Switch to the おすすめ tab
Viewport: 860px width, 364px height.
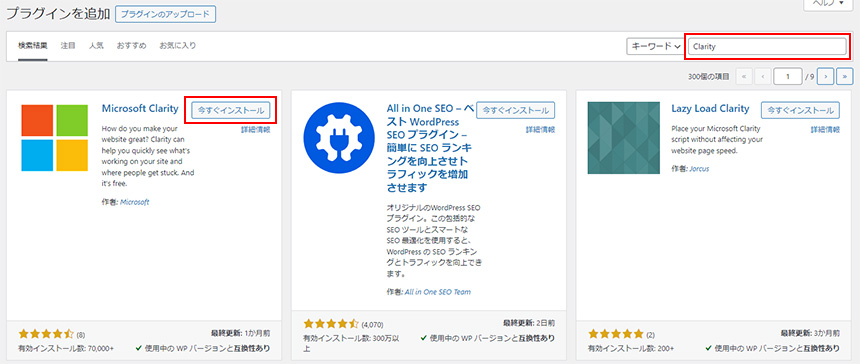[131, 46]
